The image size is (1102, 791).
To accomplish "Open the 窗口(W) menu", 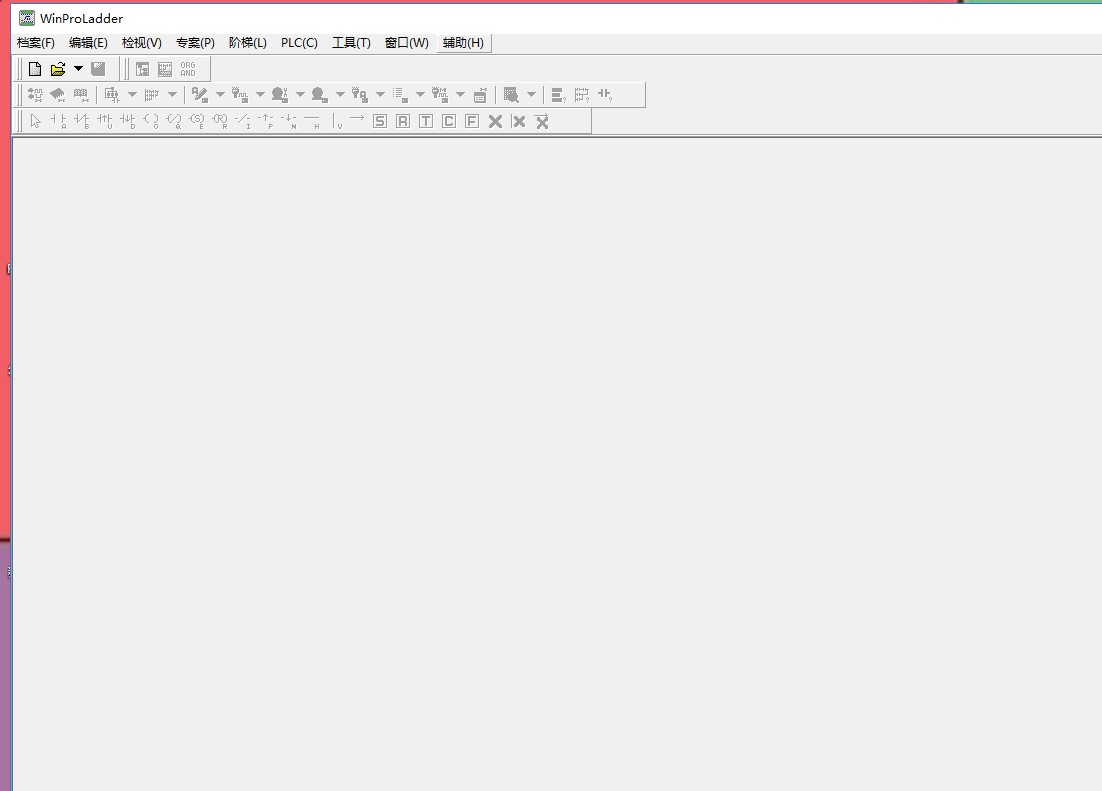I will pyautogui.click(x=407, y=43).
